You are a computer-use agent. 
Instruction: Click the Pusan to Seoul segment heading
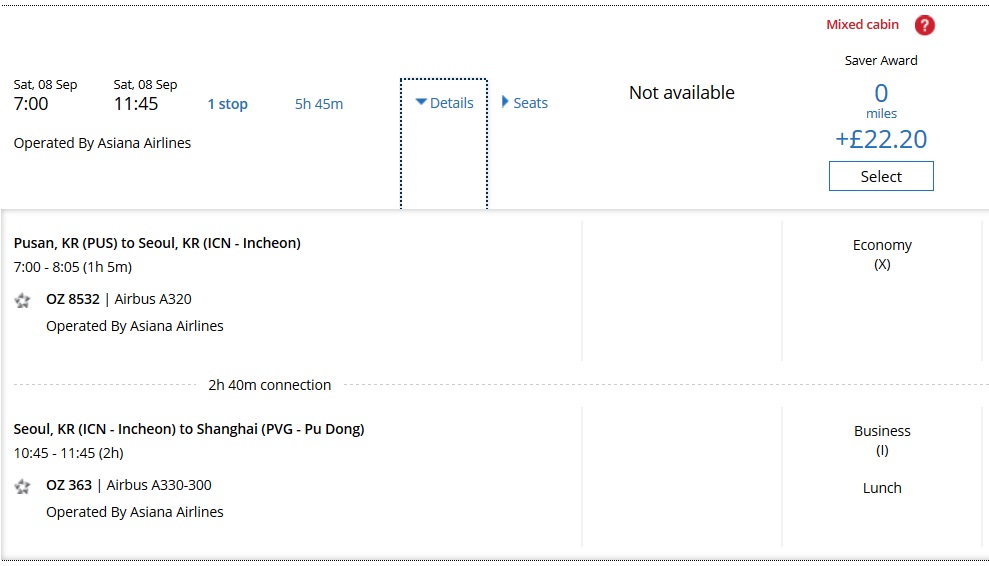coord(157,243)
